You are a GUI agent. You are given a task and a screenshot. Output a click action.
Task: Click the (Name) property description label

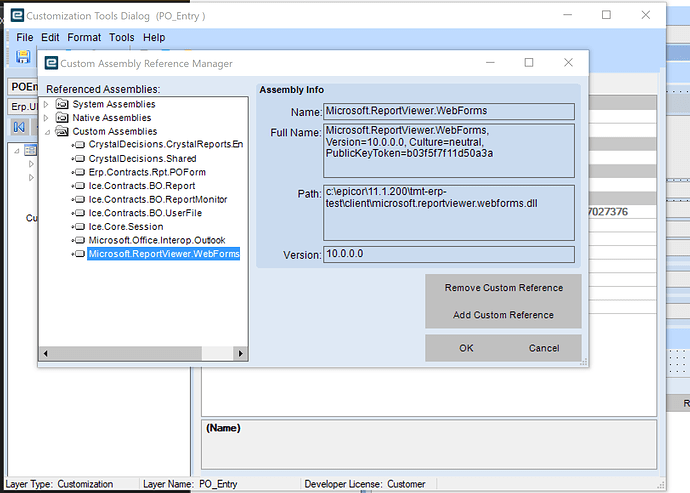pos(223,428)
